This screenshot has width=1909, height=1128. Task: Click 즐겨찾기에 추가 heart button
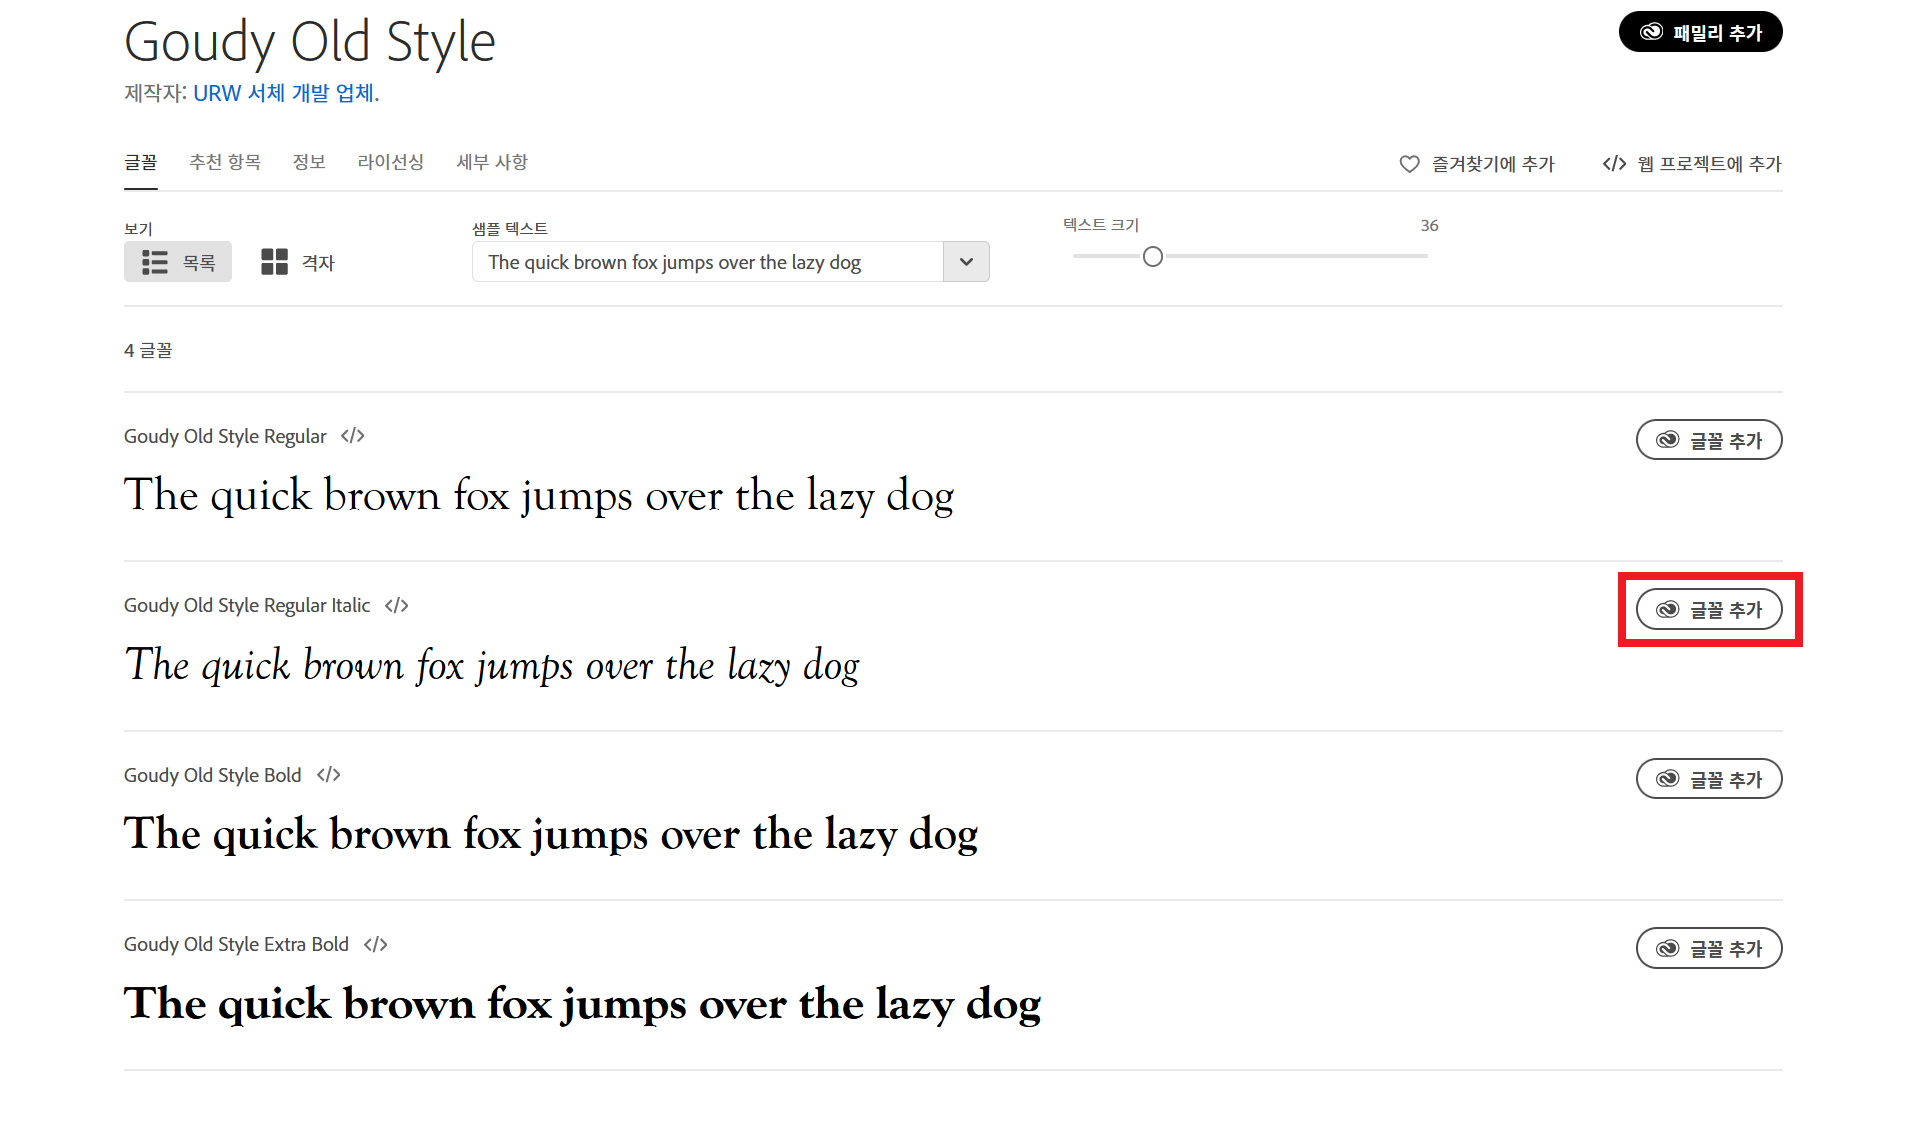tap(1477, 164)
